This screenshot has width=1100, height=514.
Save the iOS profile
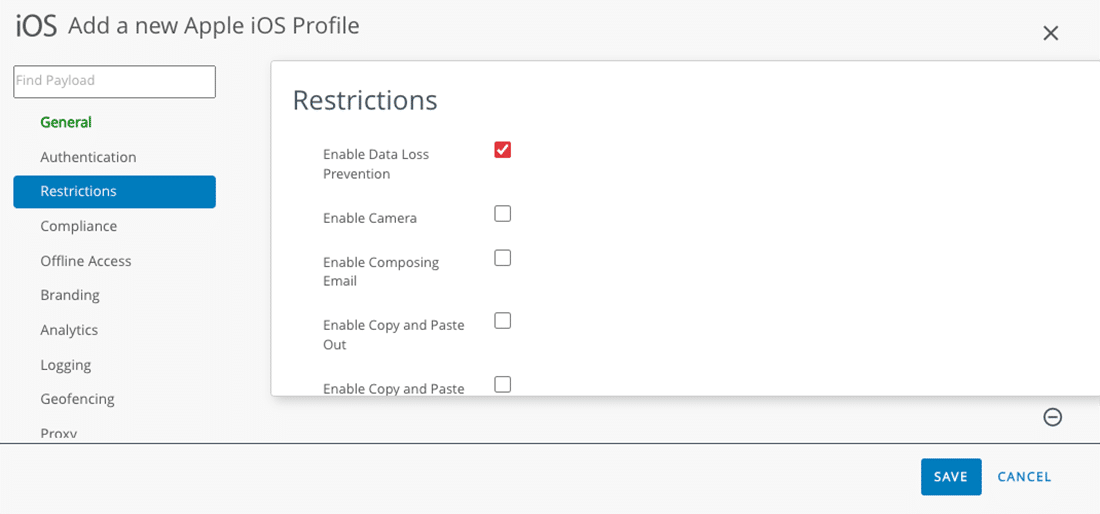(951, 477)
